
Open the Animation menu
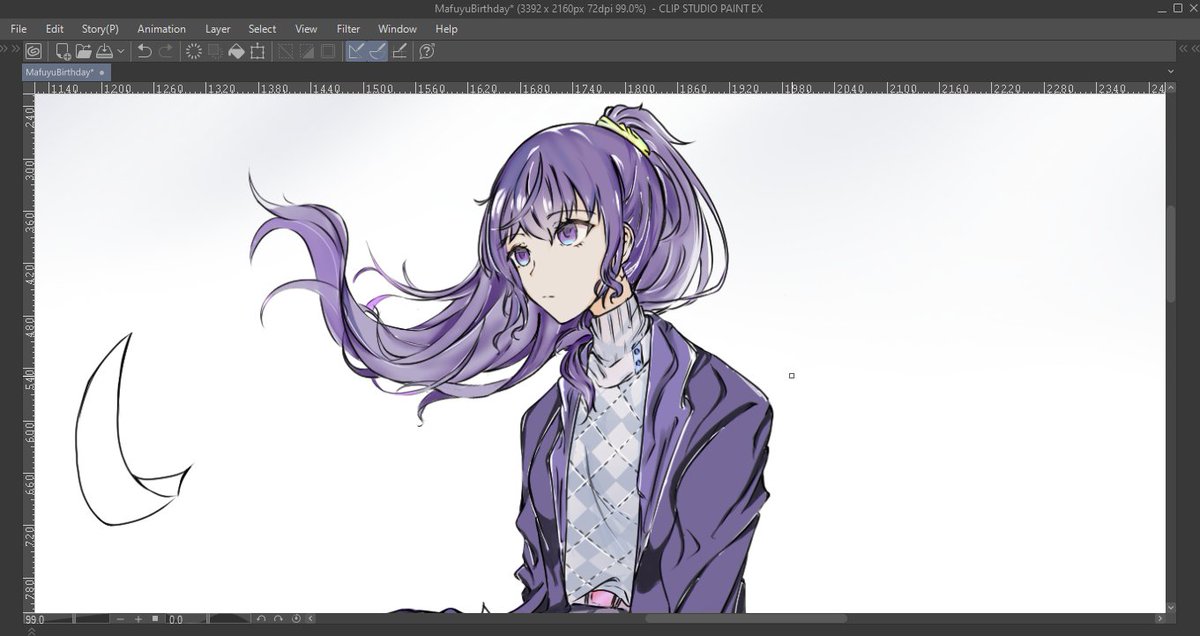coord(161,29)
